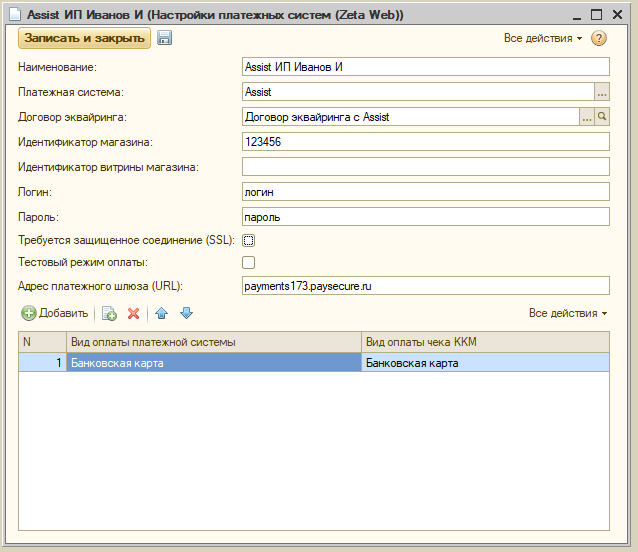Image resolution: width=638 pixels, height=552 pixels.
Task: Open selection dialog for Платежная система
Action: pos(602,92)
